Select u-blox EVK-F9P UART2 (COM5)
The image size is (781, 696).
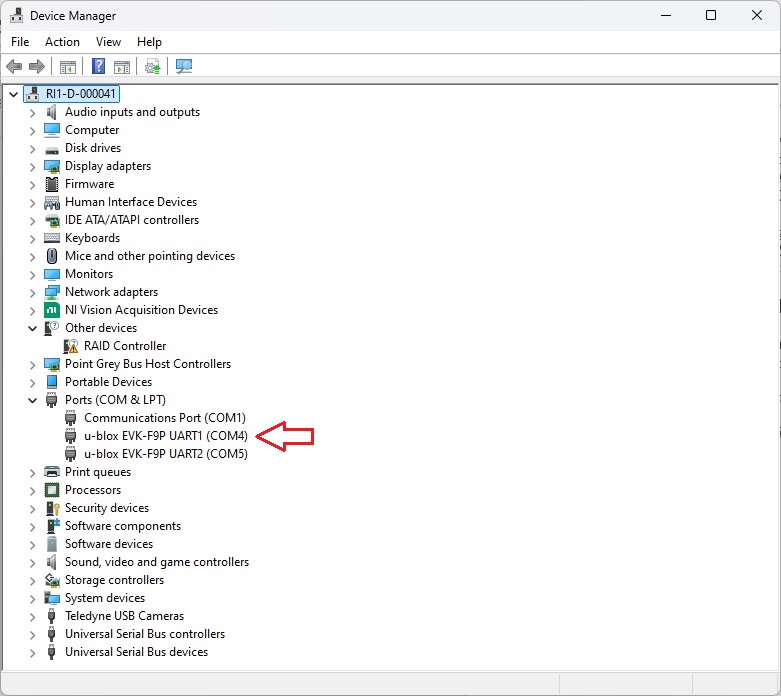pyautogui.click(x=165, y=454)
